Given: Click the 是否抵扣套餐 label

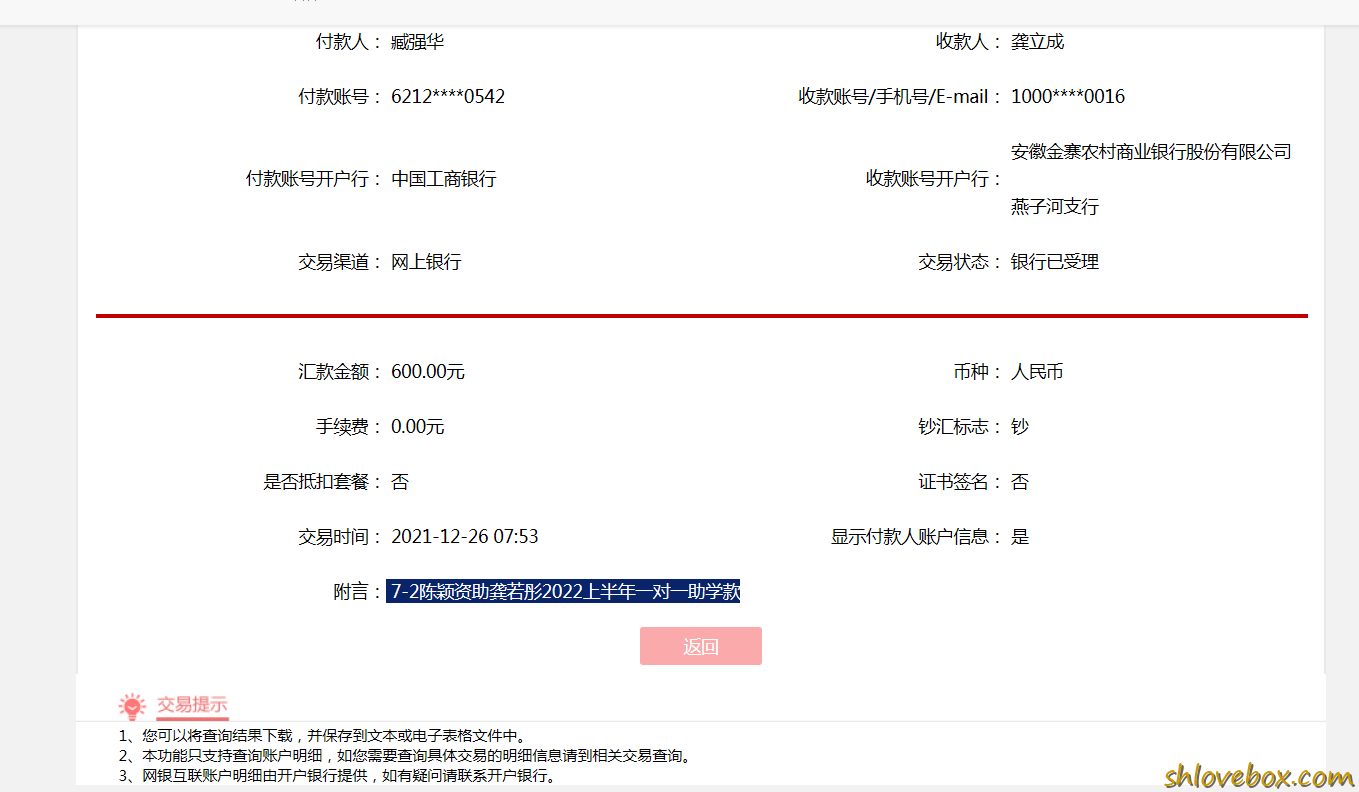Looking at the screenshot, I should (x=323, y=482).
